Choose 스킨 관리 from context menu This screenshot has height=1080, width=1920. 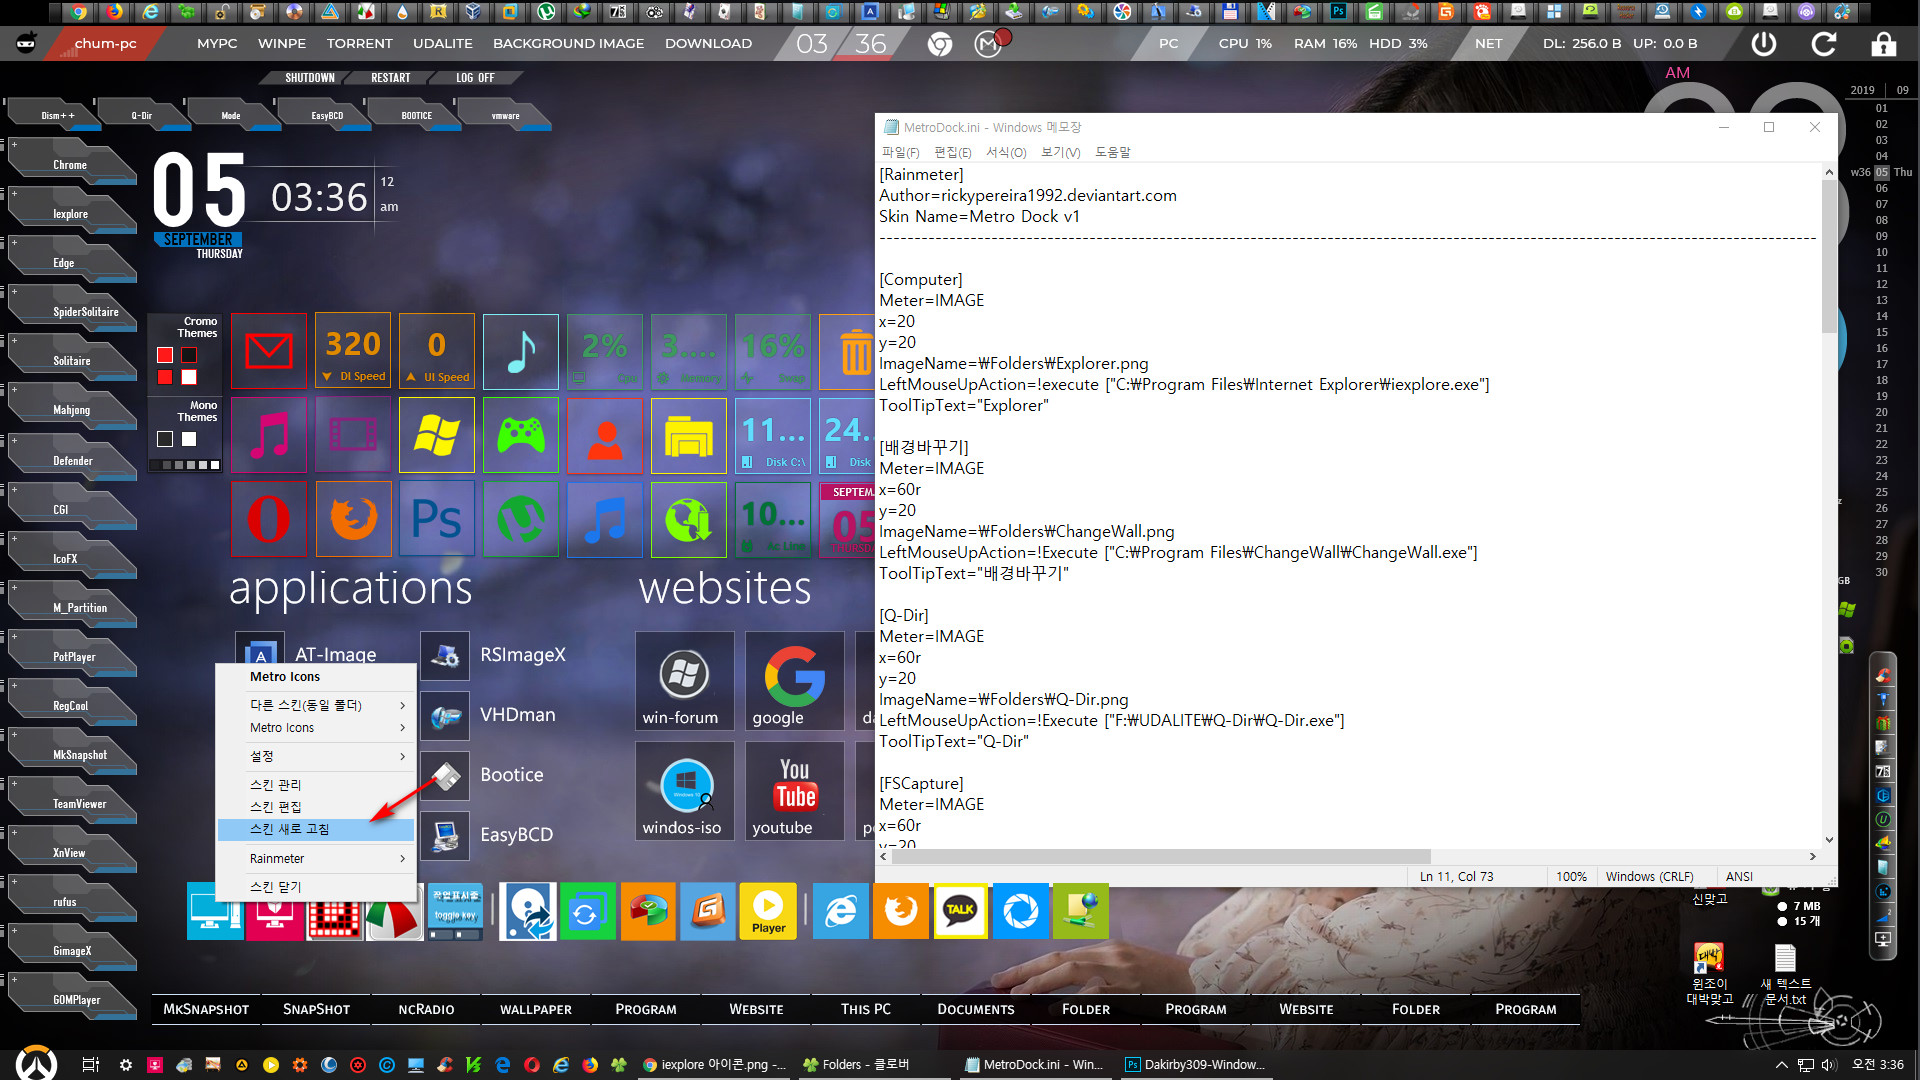tap(315, 785)
